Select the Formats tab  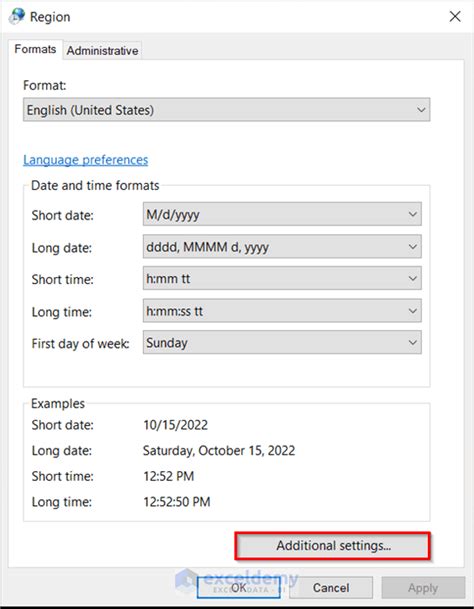tap(35, 49)
